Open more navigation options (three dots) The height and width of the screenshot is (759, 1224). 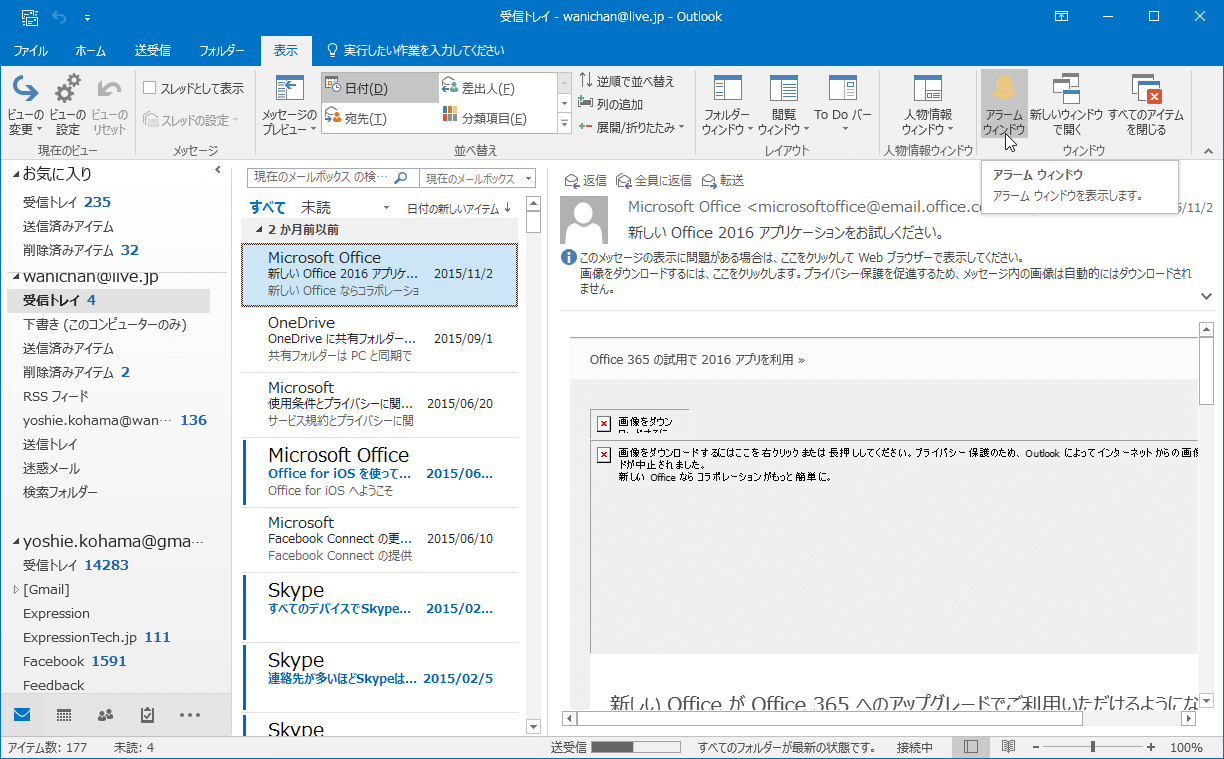click(x=190, y=715)
